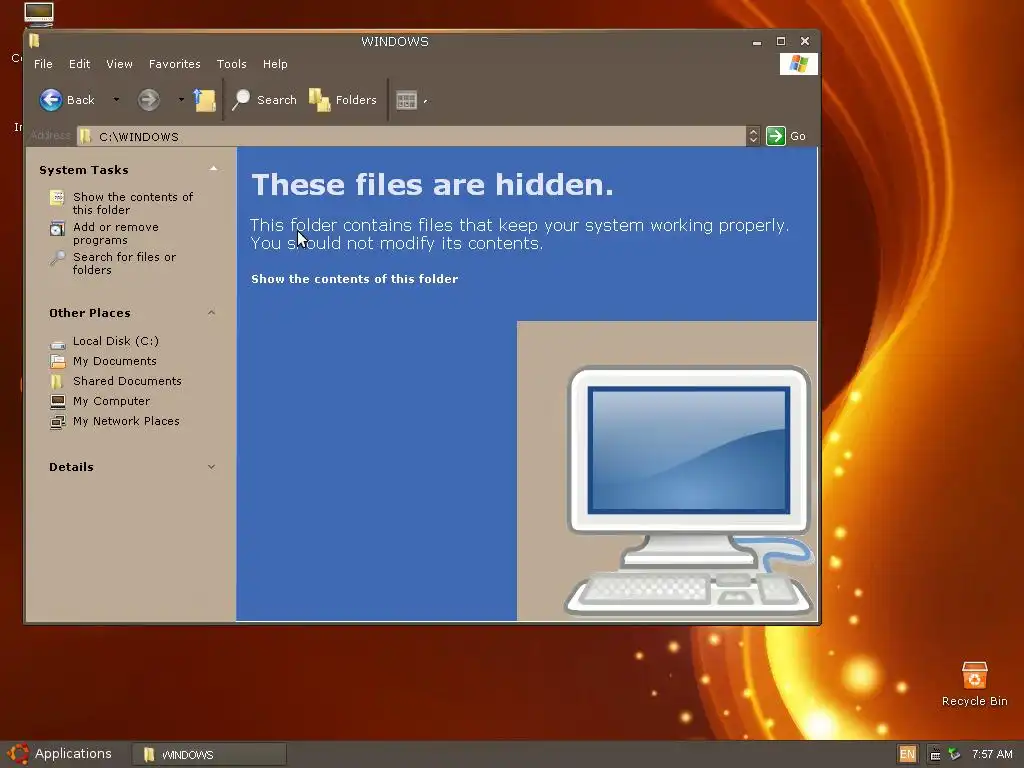The width and height of the screenshot is (1024, 768).
Task: Open the Favorites menu
Action: 174,64
